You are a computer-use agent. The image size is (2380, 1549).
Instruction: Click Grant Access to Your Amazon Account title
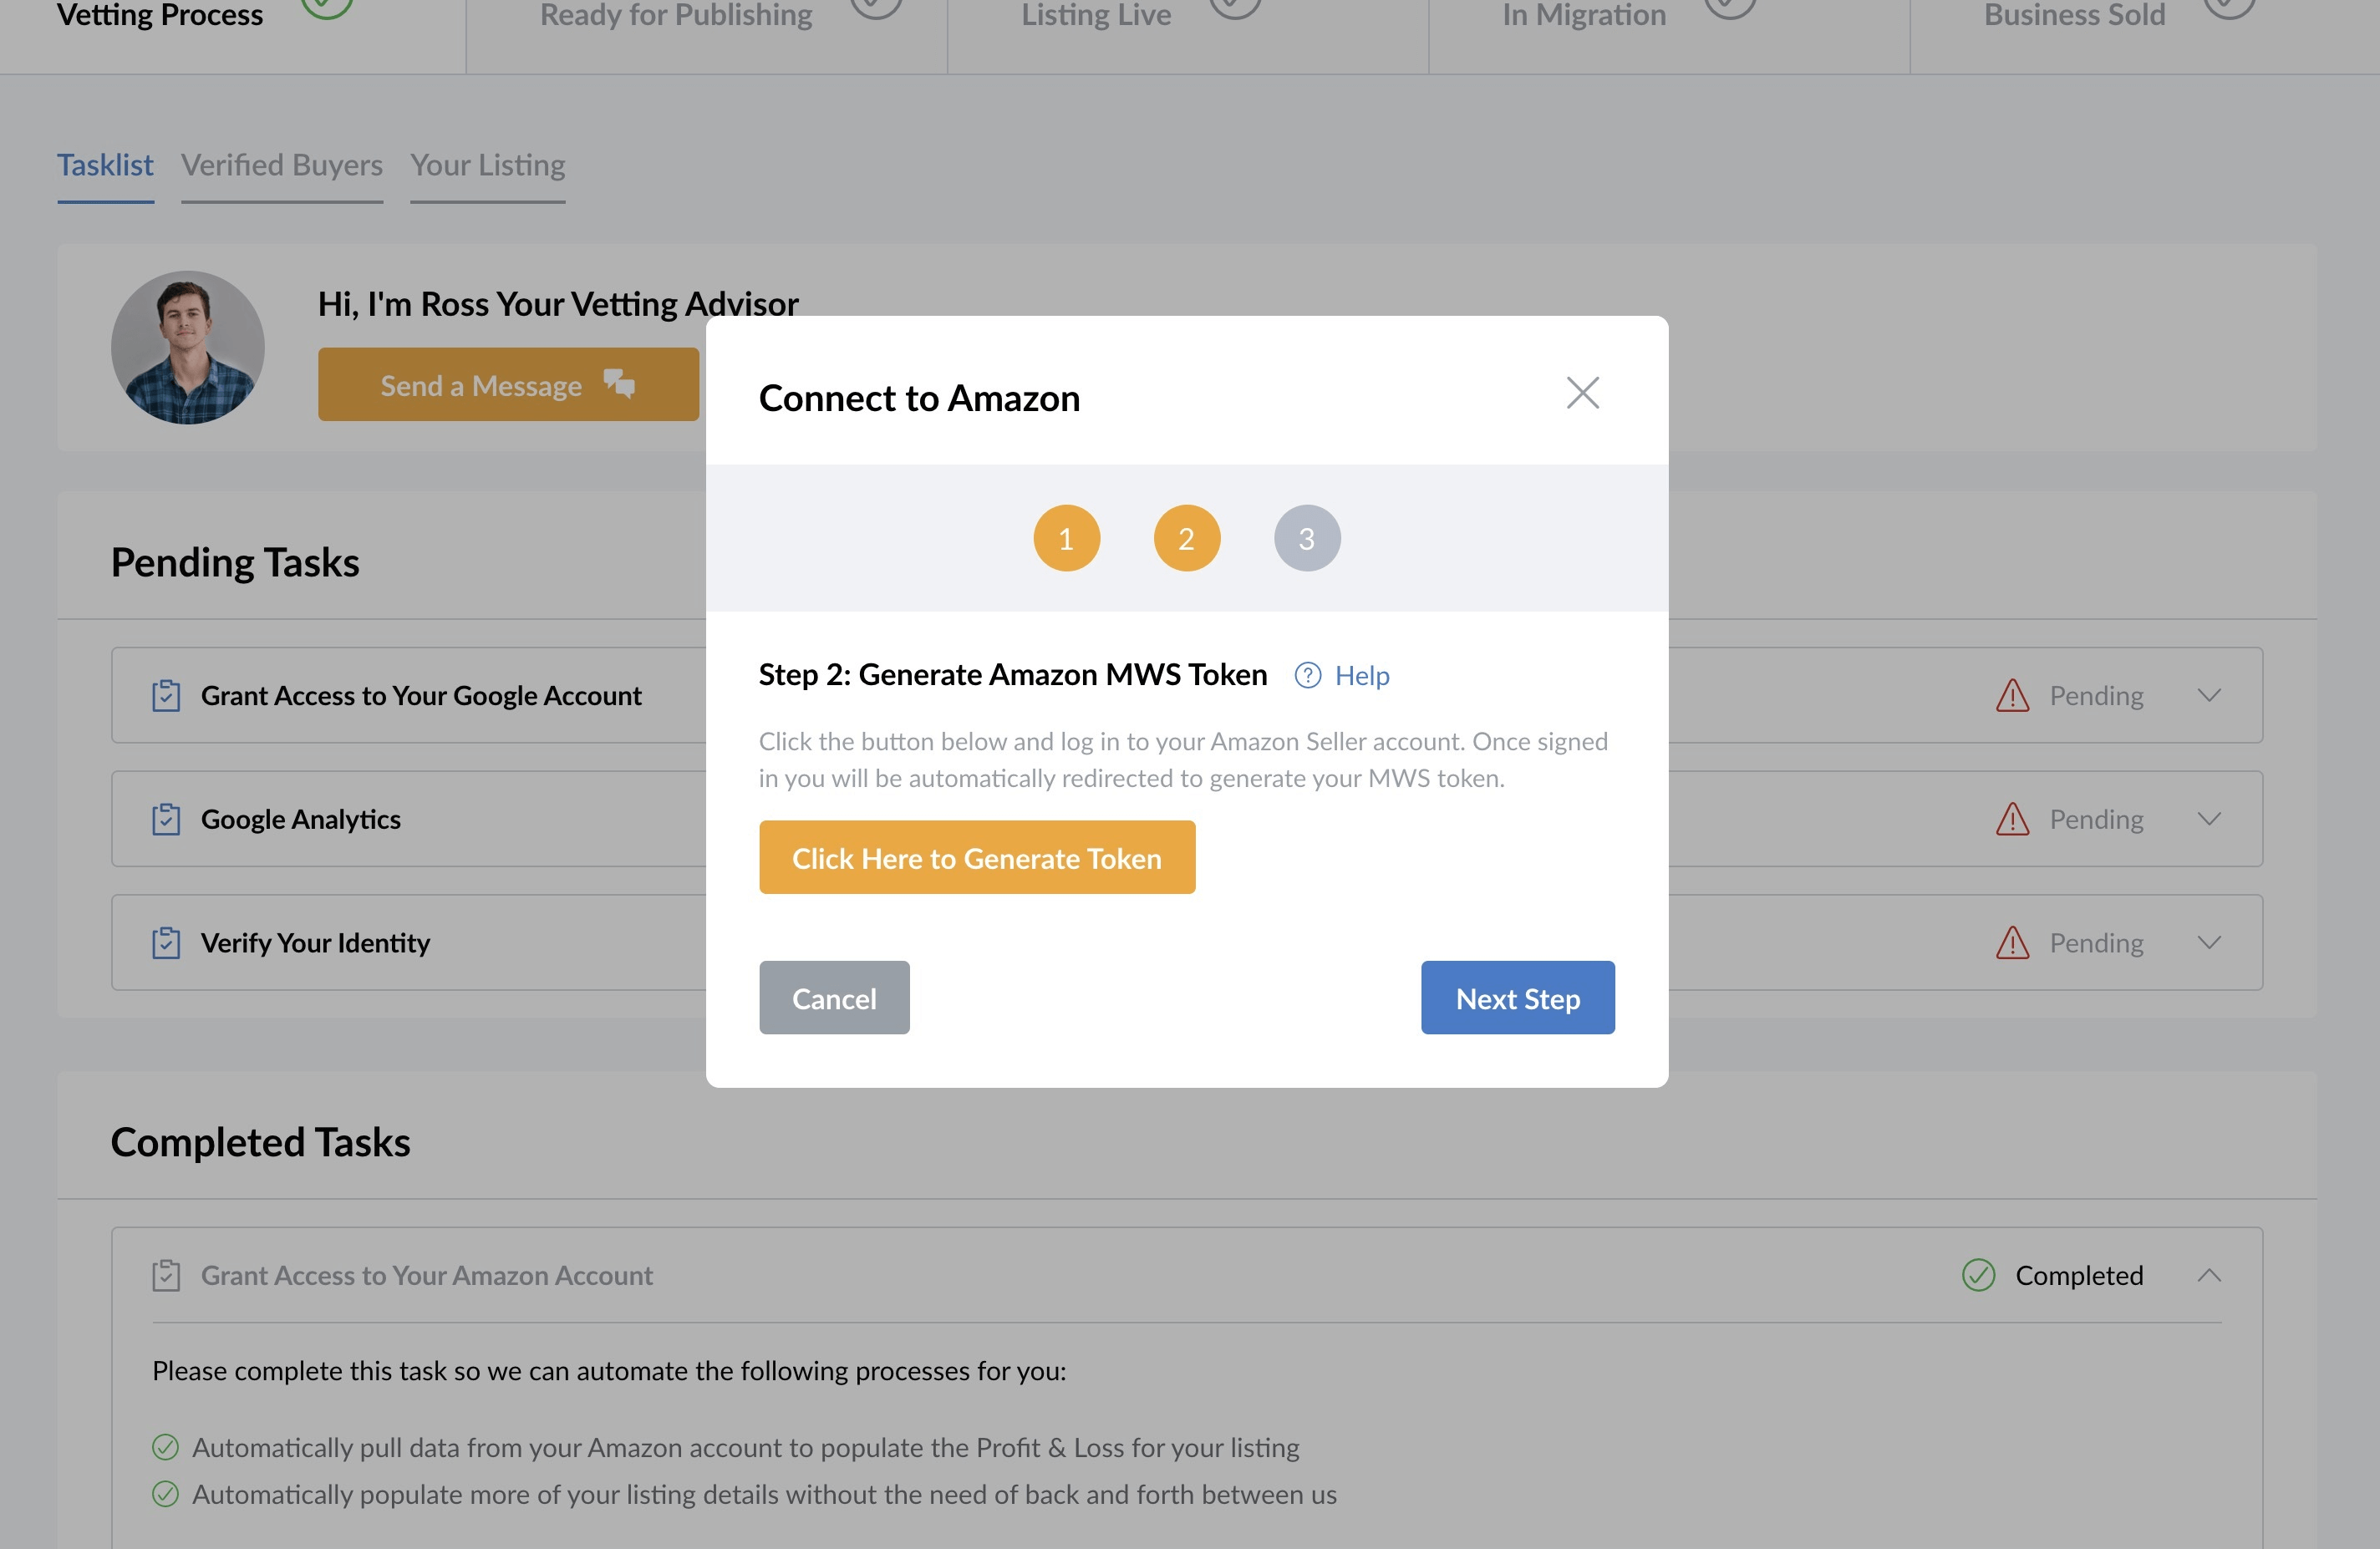[x=427, y=1275]
